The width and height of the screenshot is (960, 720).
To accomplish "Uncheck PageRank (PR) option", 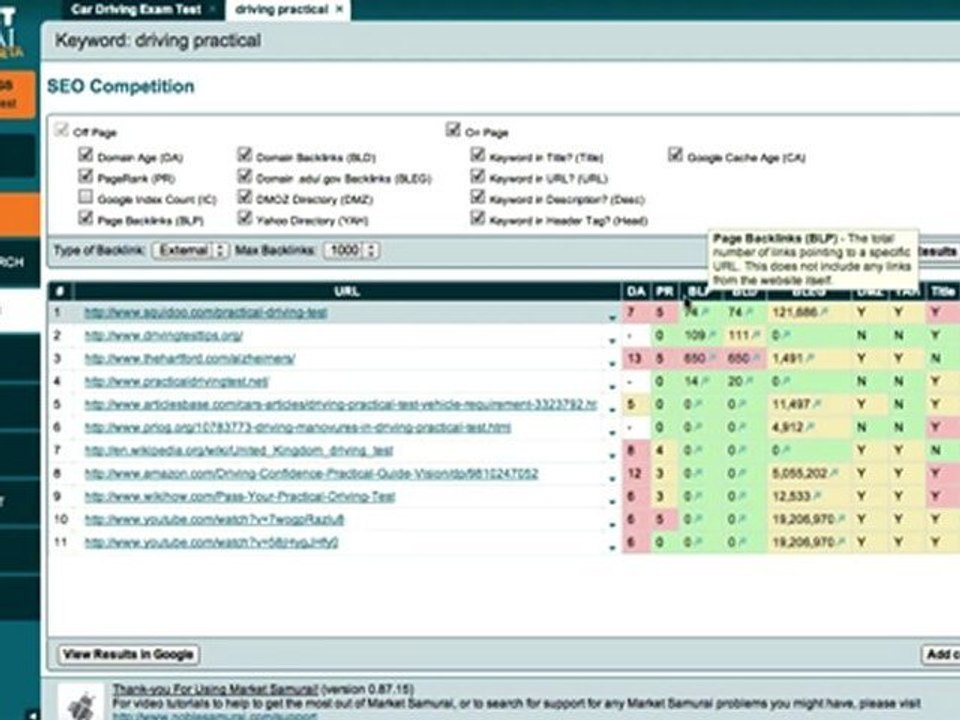I will click(86, 176).
